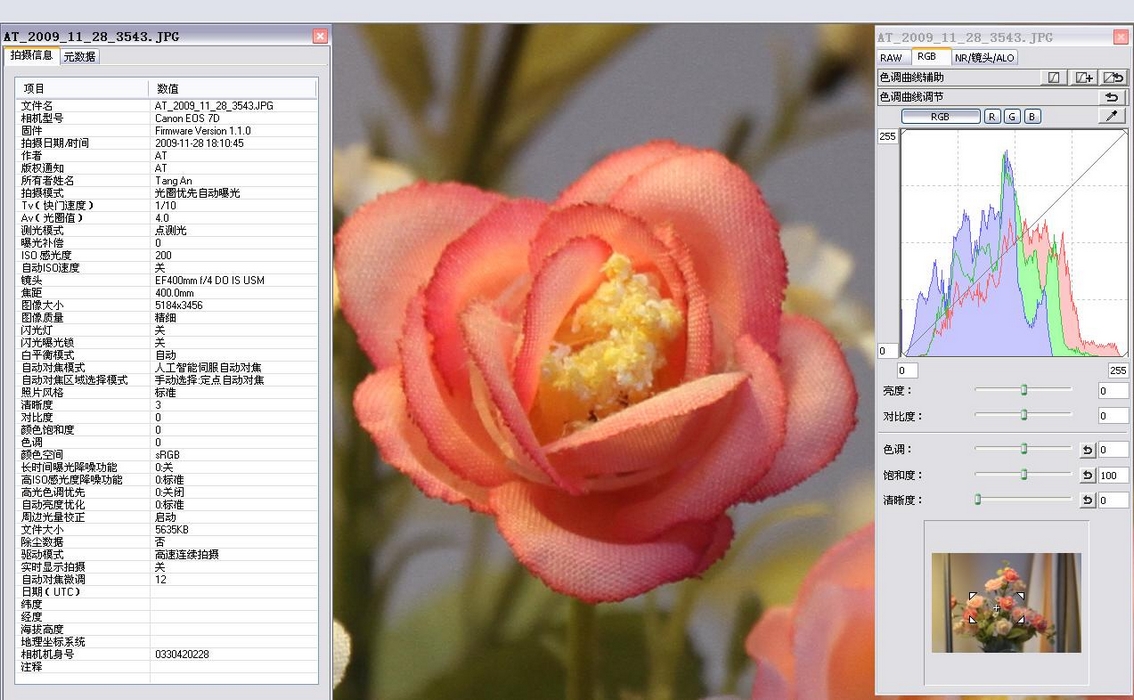Click the 数值 column header
1134x700 pixels.
point(168,88)
